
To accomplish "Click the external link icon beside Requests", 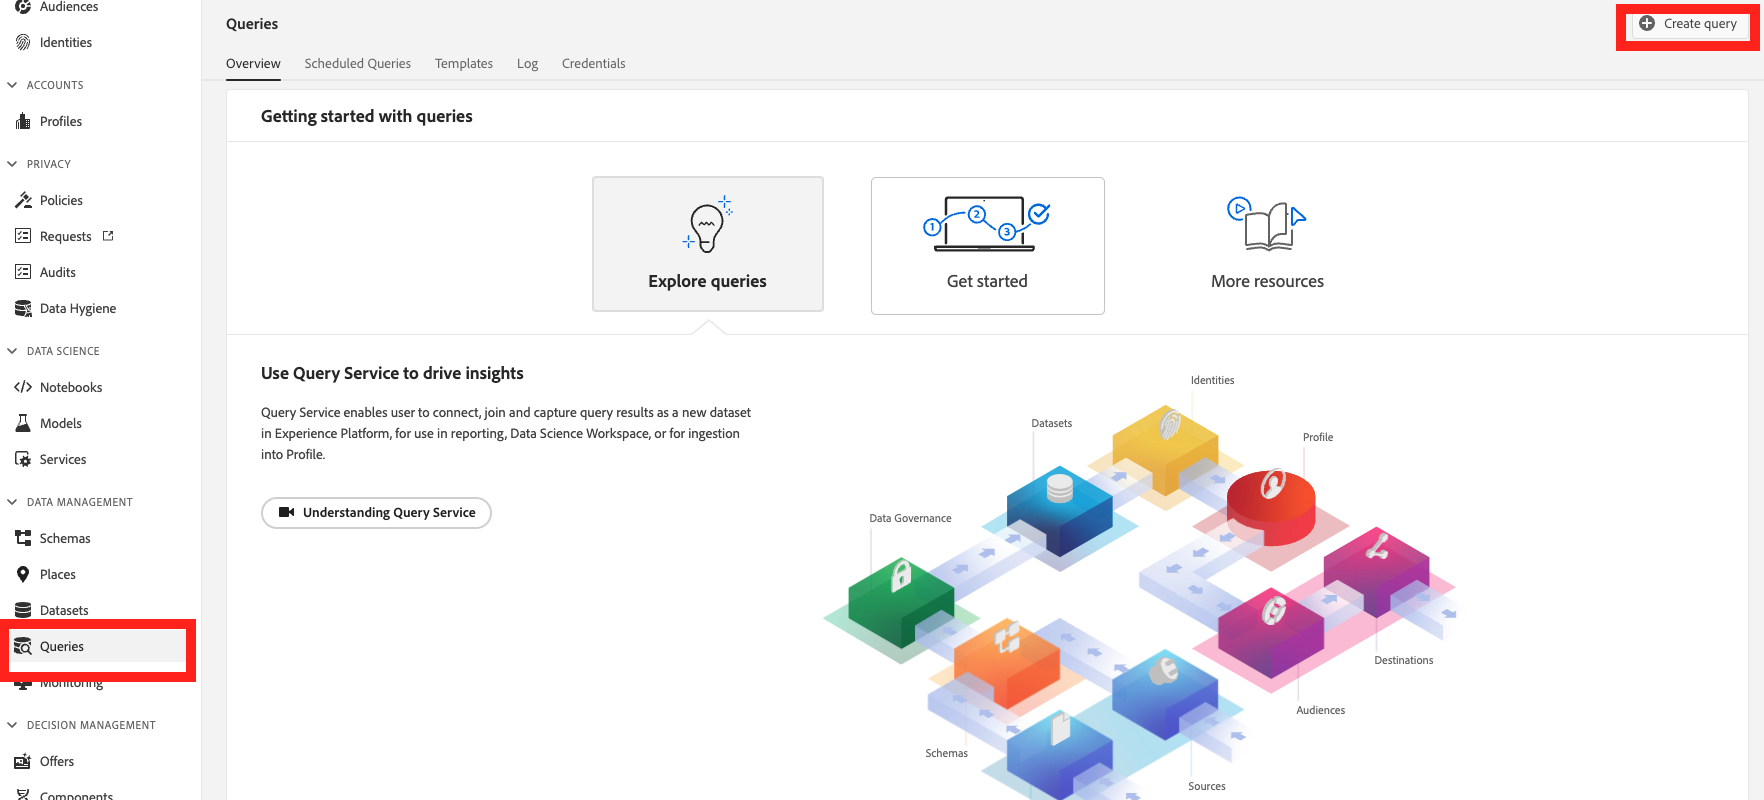I will 108,236.
